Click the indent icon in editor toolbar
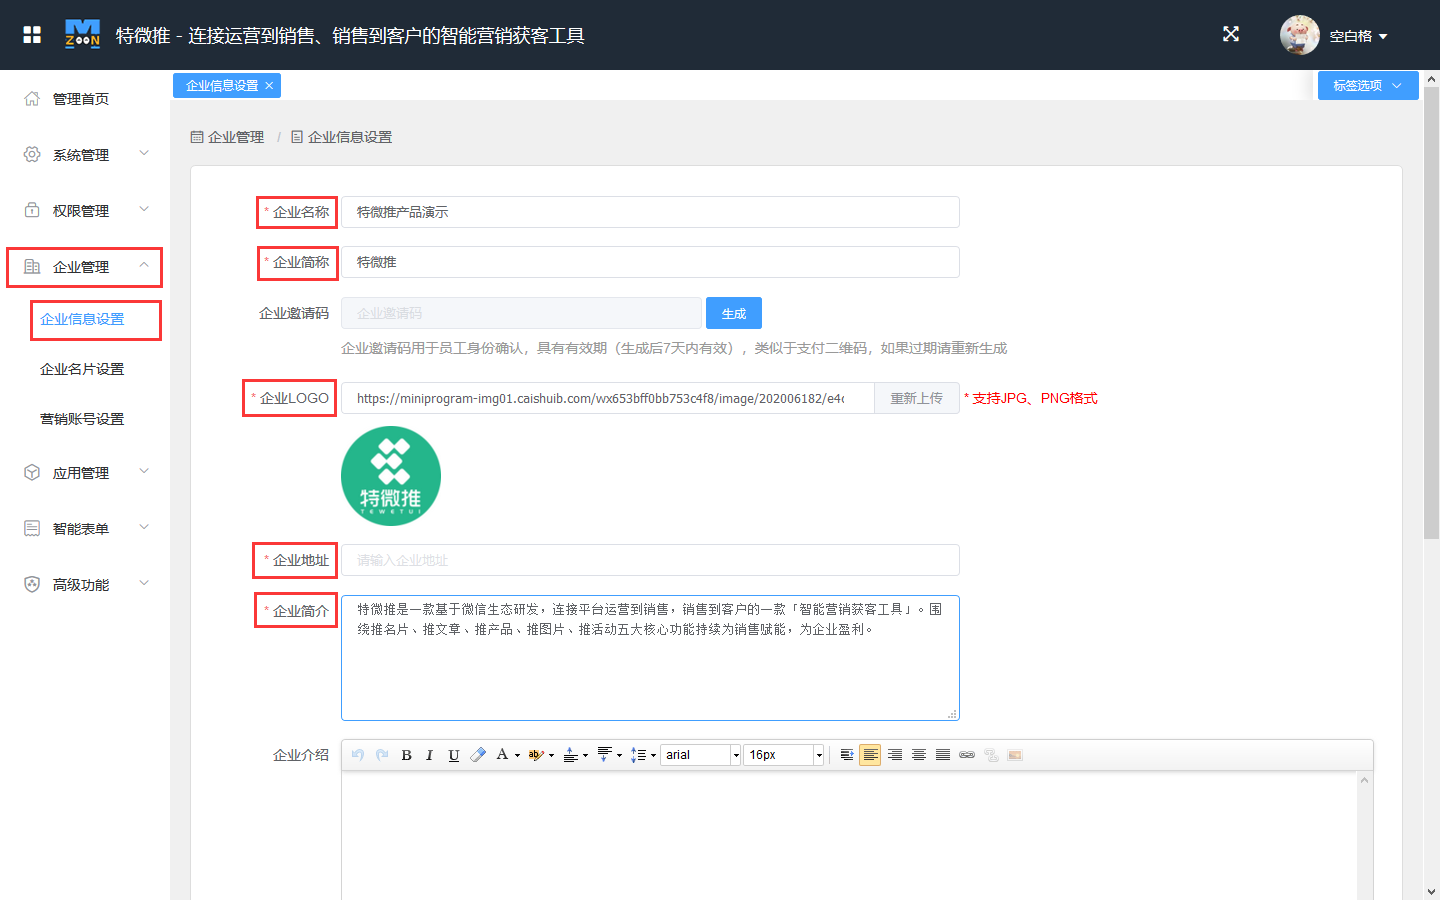The height and width of the screenshot is (900, 1440). tap(846, 755)
